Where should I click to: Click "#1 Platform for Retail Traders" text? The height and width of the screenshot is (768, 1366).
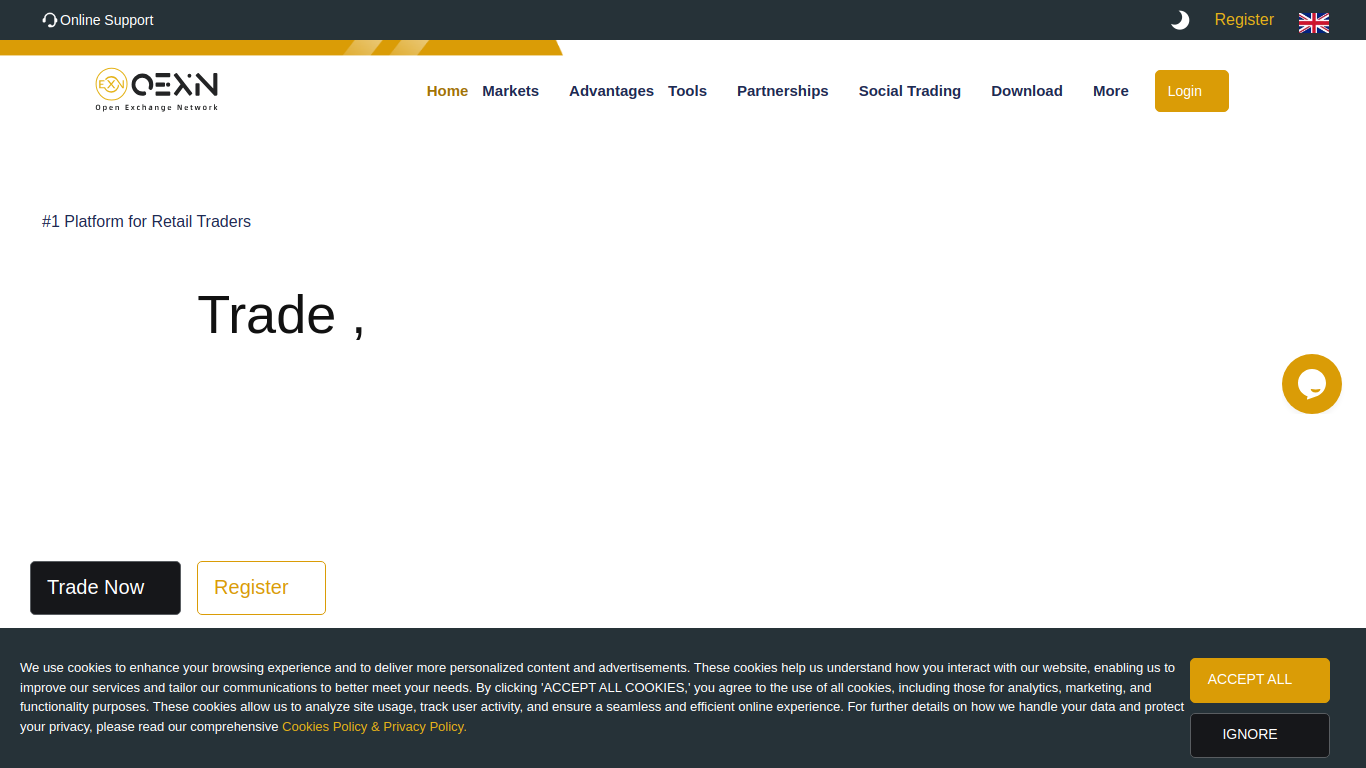pyautogui.click(x=146, y=222)
